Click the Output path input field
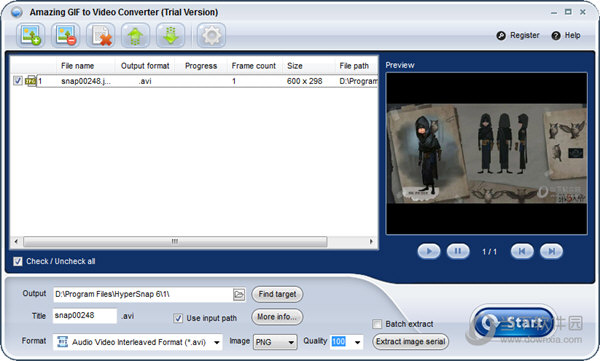 pyautogui.click(x=143, y=294)
